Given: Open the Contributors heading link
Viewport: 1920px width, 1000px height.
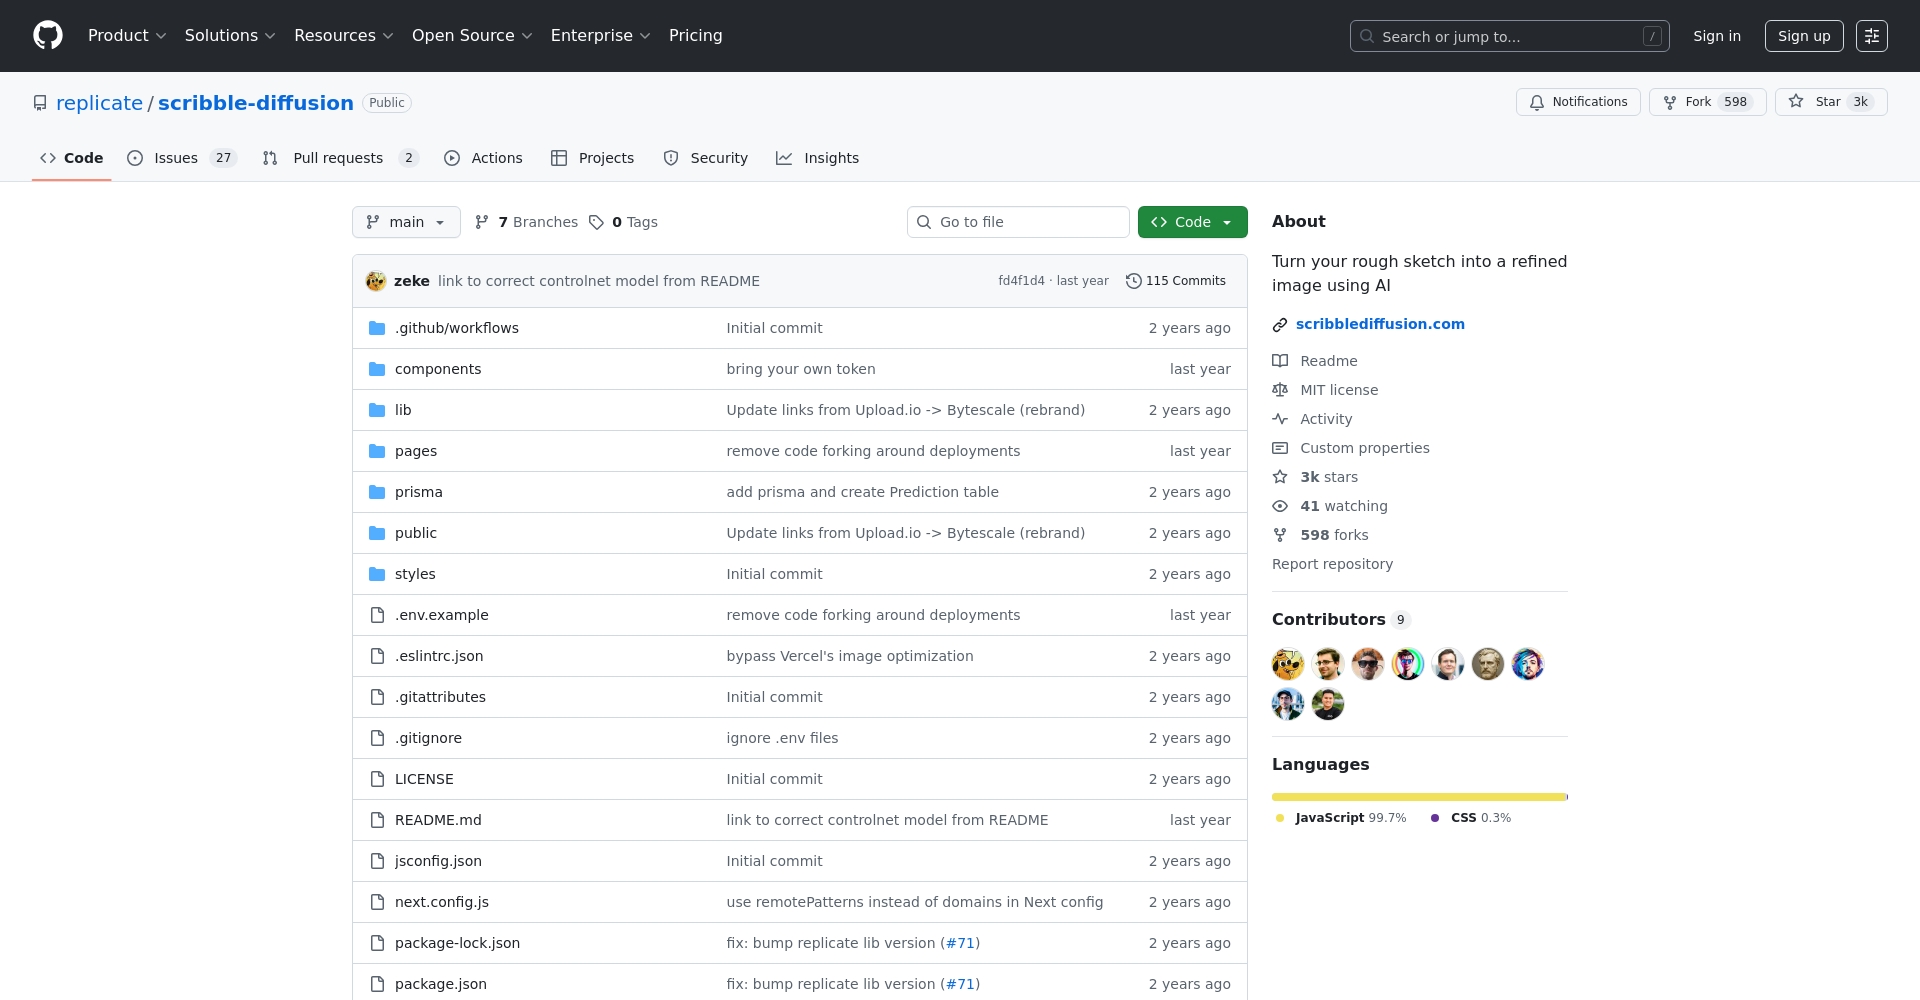Looking at the screenshot, I should coord(1341,619).
